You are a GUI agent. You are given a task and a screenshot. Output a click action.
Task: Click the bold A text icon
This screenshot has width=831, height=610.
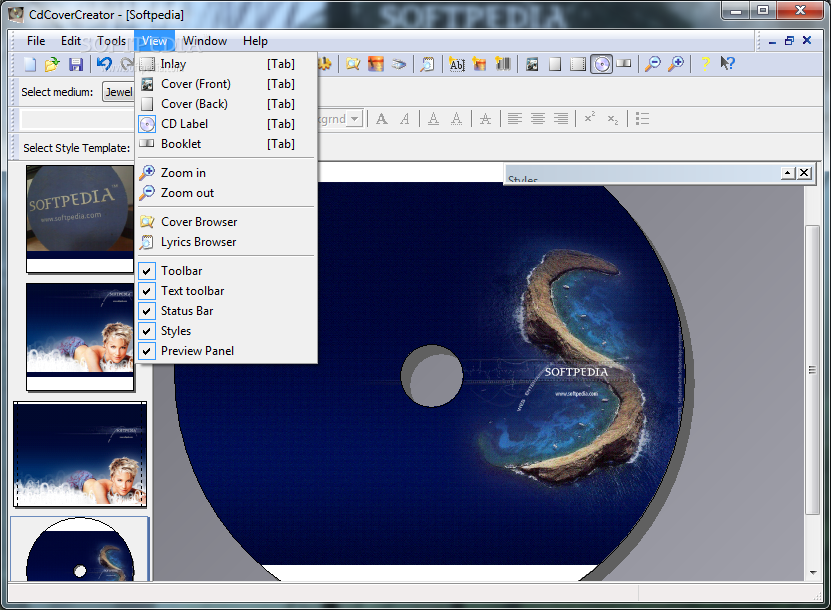pos(382,119)
